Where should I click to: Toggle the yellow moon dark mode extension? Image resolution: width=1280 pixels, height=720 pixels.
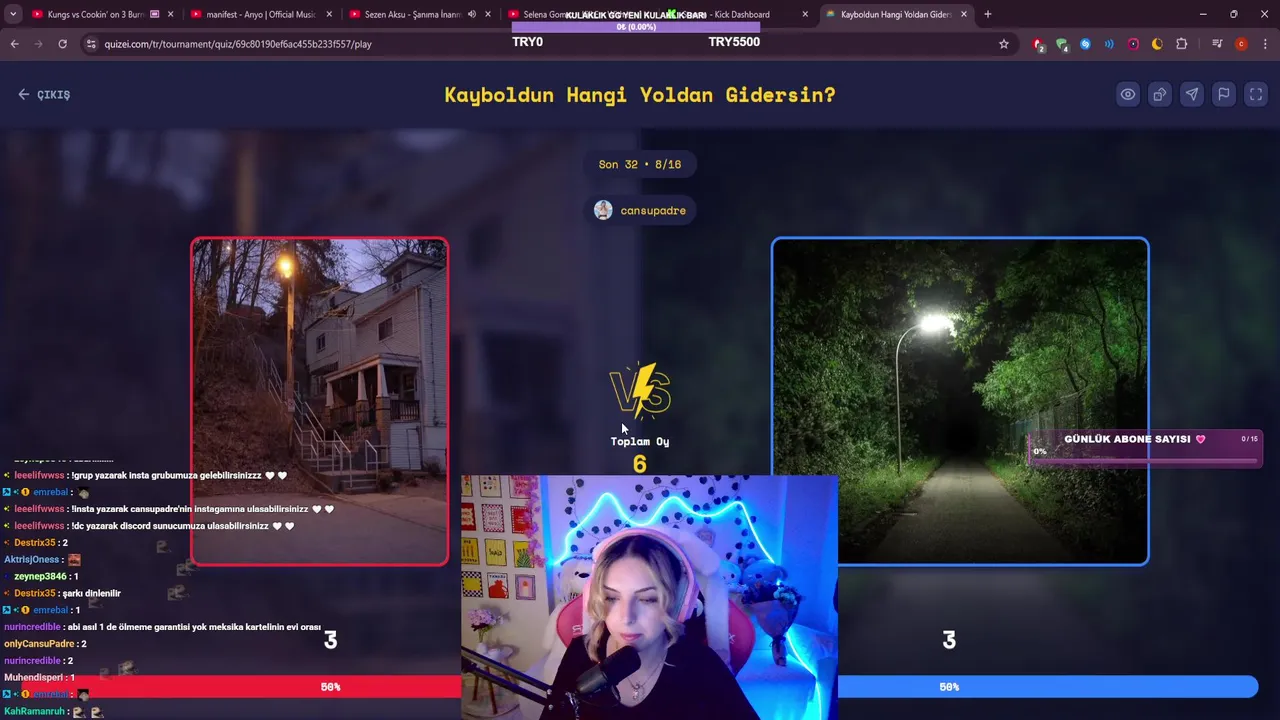pyautogui.click(x=1157, y=44)
